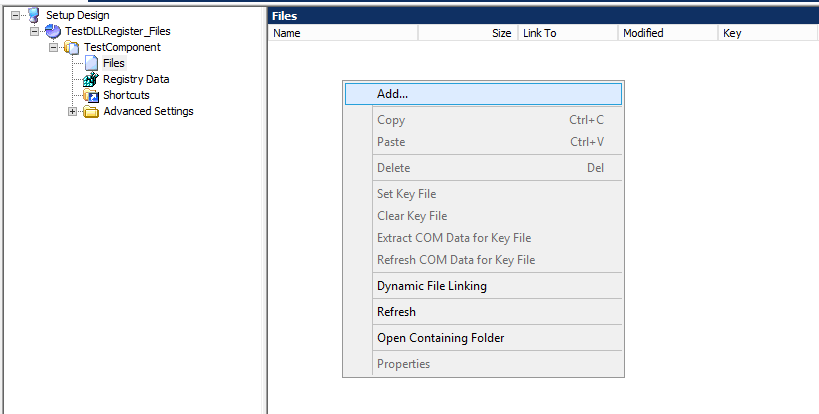Click the TestComponent component icon
Image resolution: width=819 pixels, height=414 pixels.
tap(72, 48)
